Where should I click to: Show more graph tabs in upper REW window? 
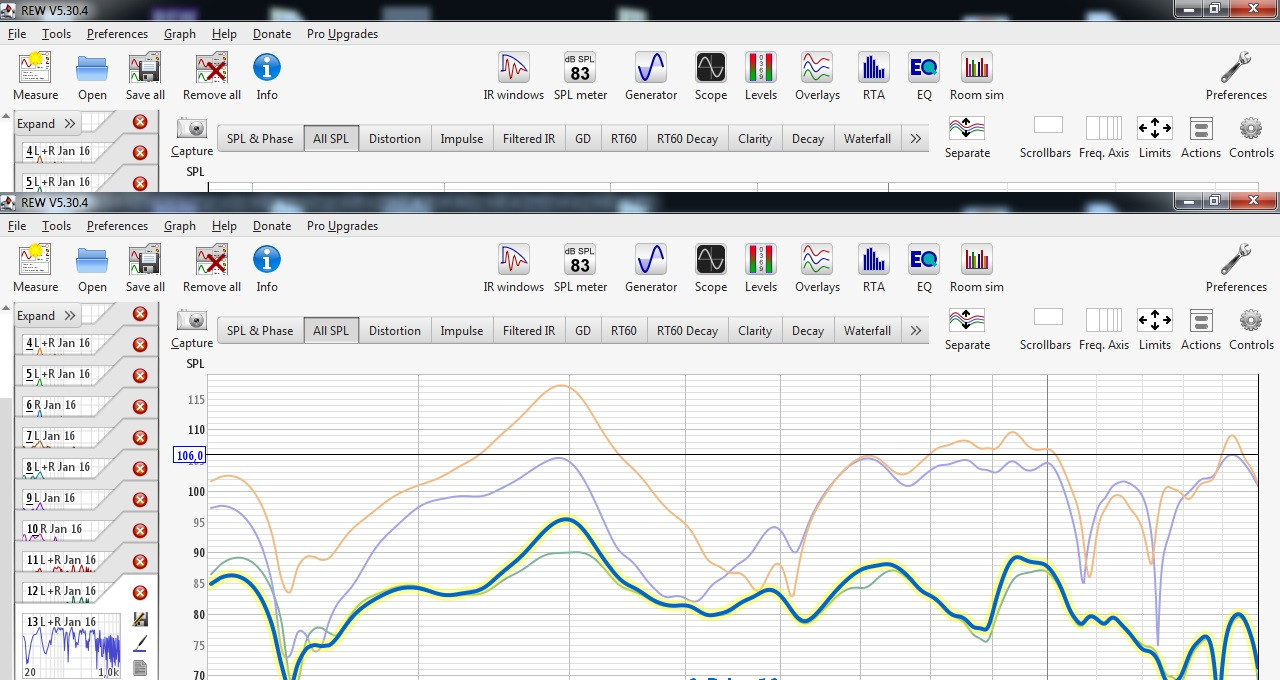click(915, 139)
